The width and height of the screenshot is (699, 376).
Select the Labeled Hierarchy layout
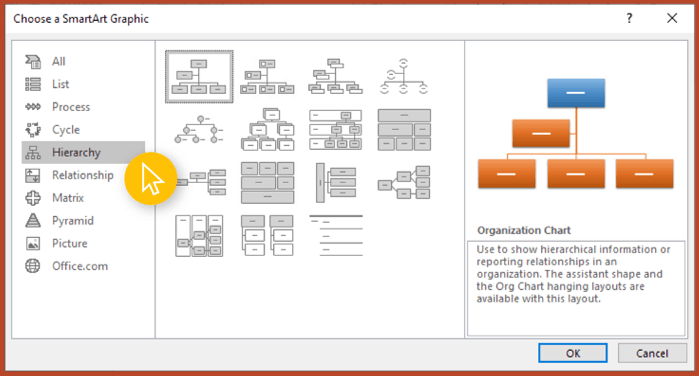coord(336,129)
